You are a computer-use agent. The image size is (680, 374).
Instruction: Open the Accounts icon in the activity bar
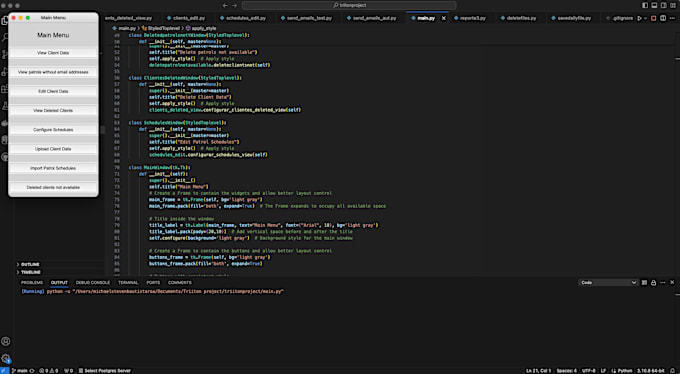(6, 342)
